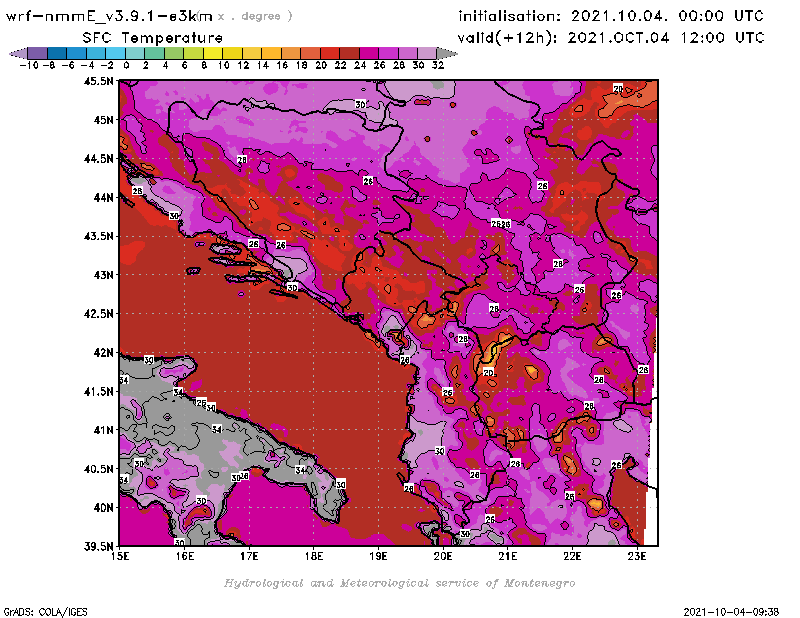Screen dimensions: 800x618
Task: Click the 19E longitude axis label
Action: (379, 556)
